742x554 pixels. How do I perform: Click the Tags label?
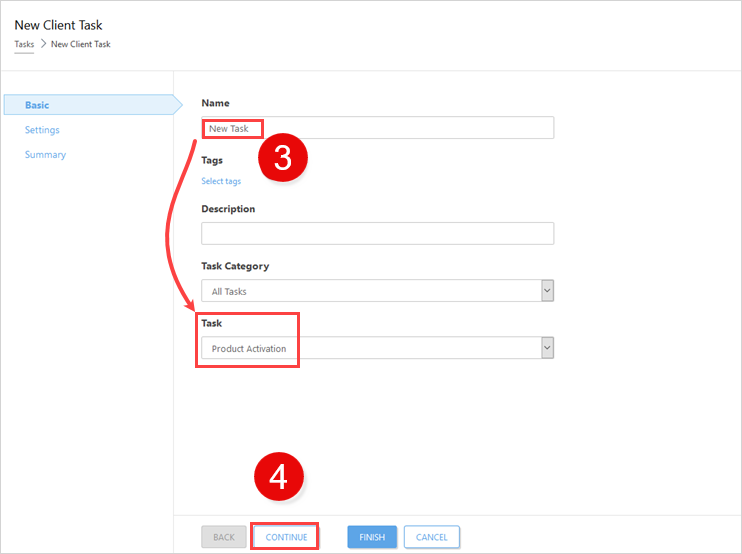pos(212,160)
